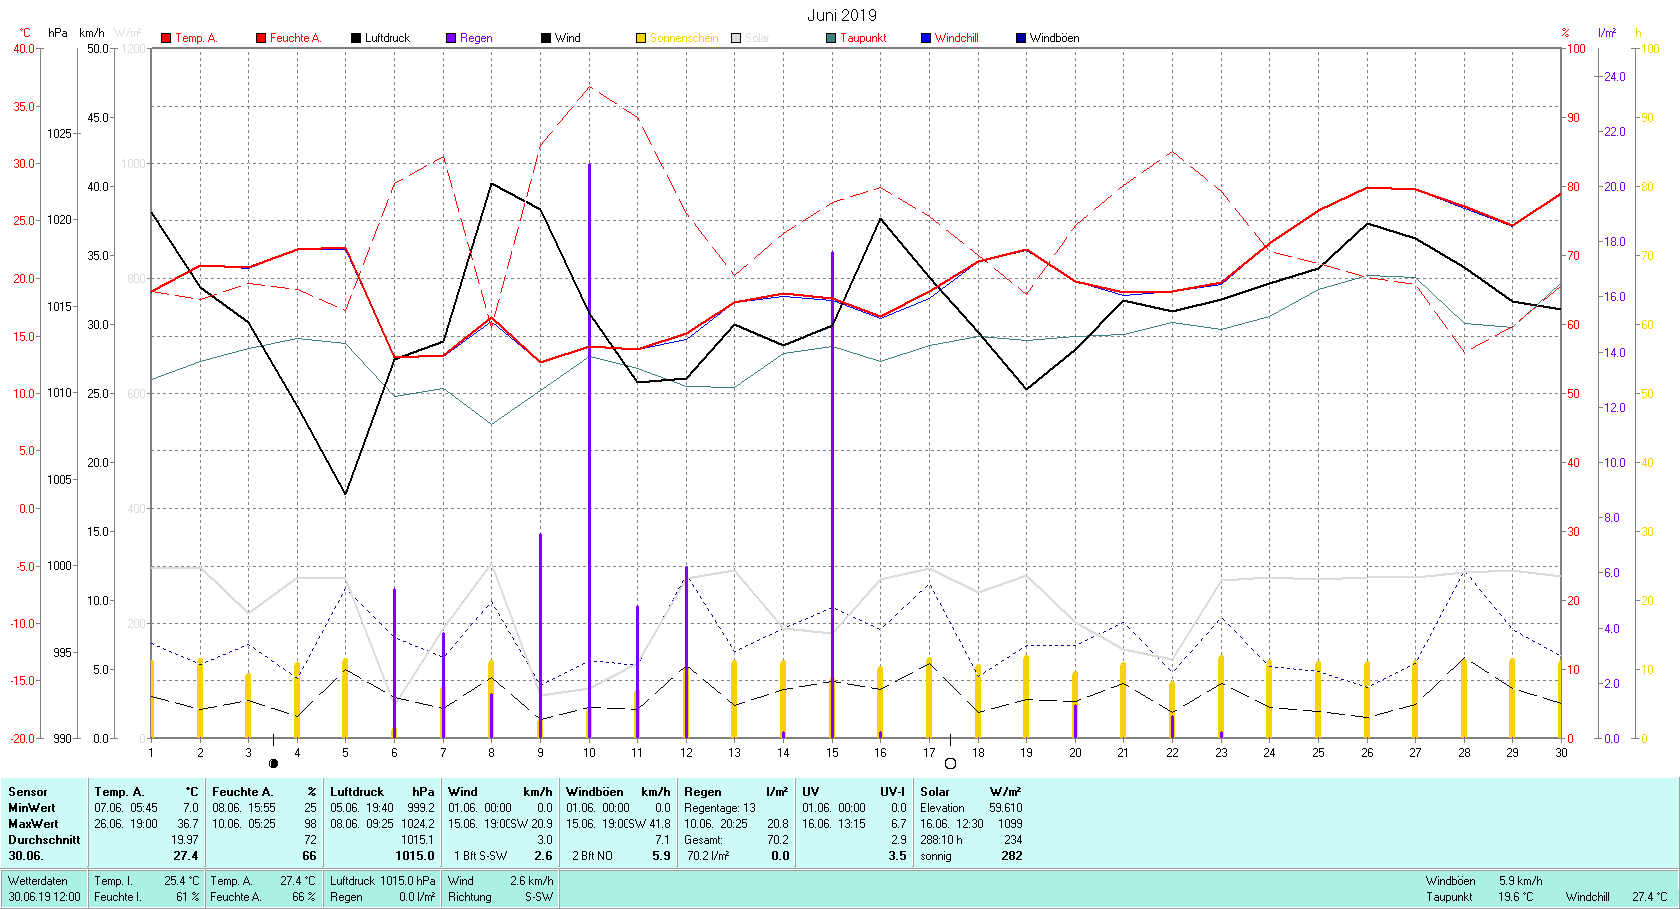Select the dark blue Windböen legend marker

point(1021,38)
